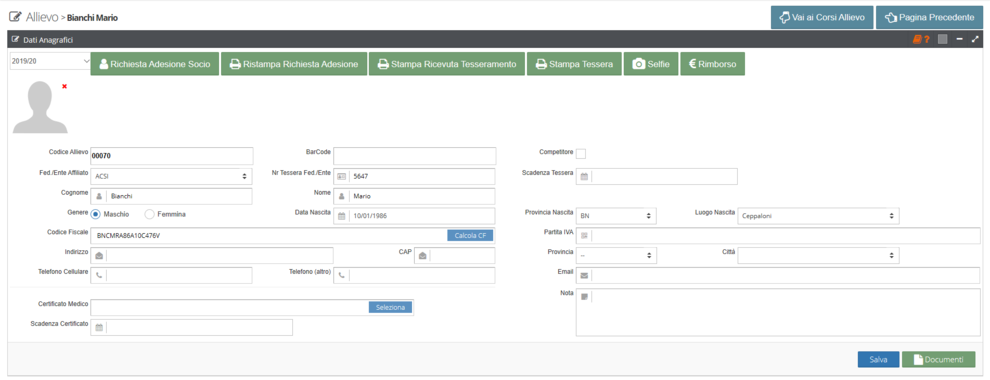Screen dimensions: 990x380
Task: Click the BarCode input field
Action: [x=415, y=155]
